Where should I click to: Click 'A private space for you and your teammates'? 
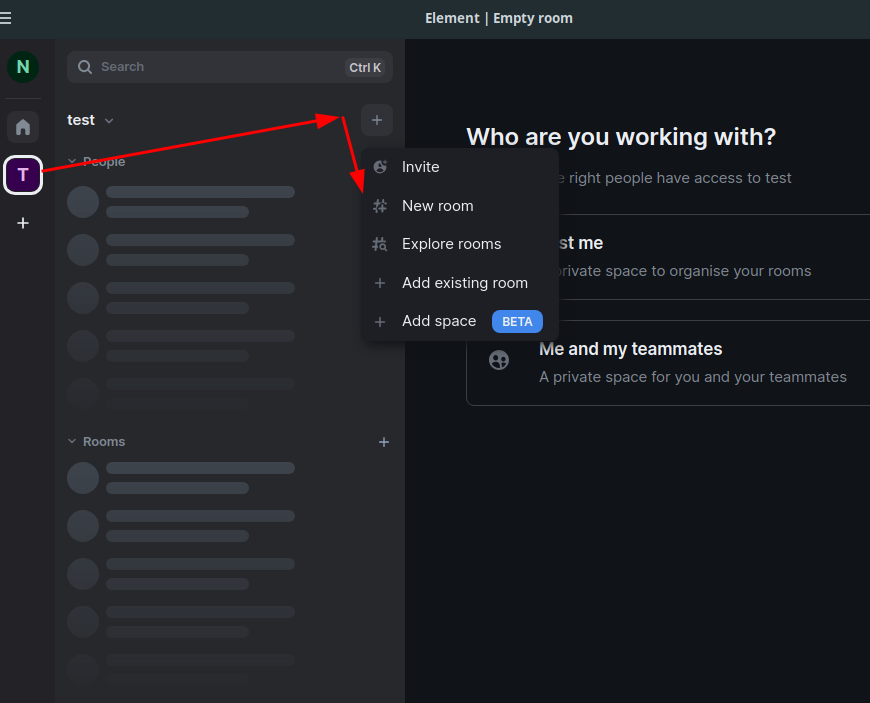[x=693, y=377]
